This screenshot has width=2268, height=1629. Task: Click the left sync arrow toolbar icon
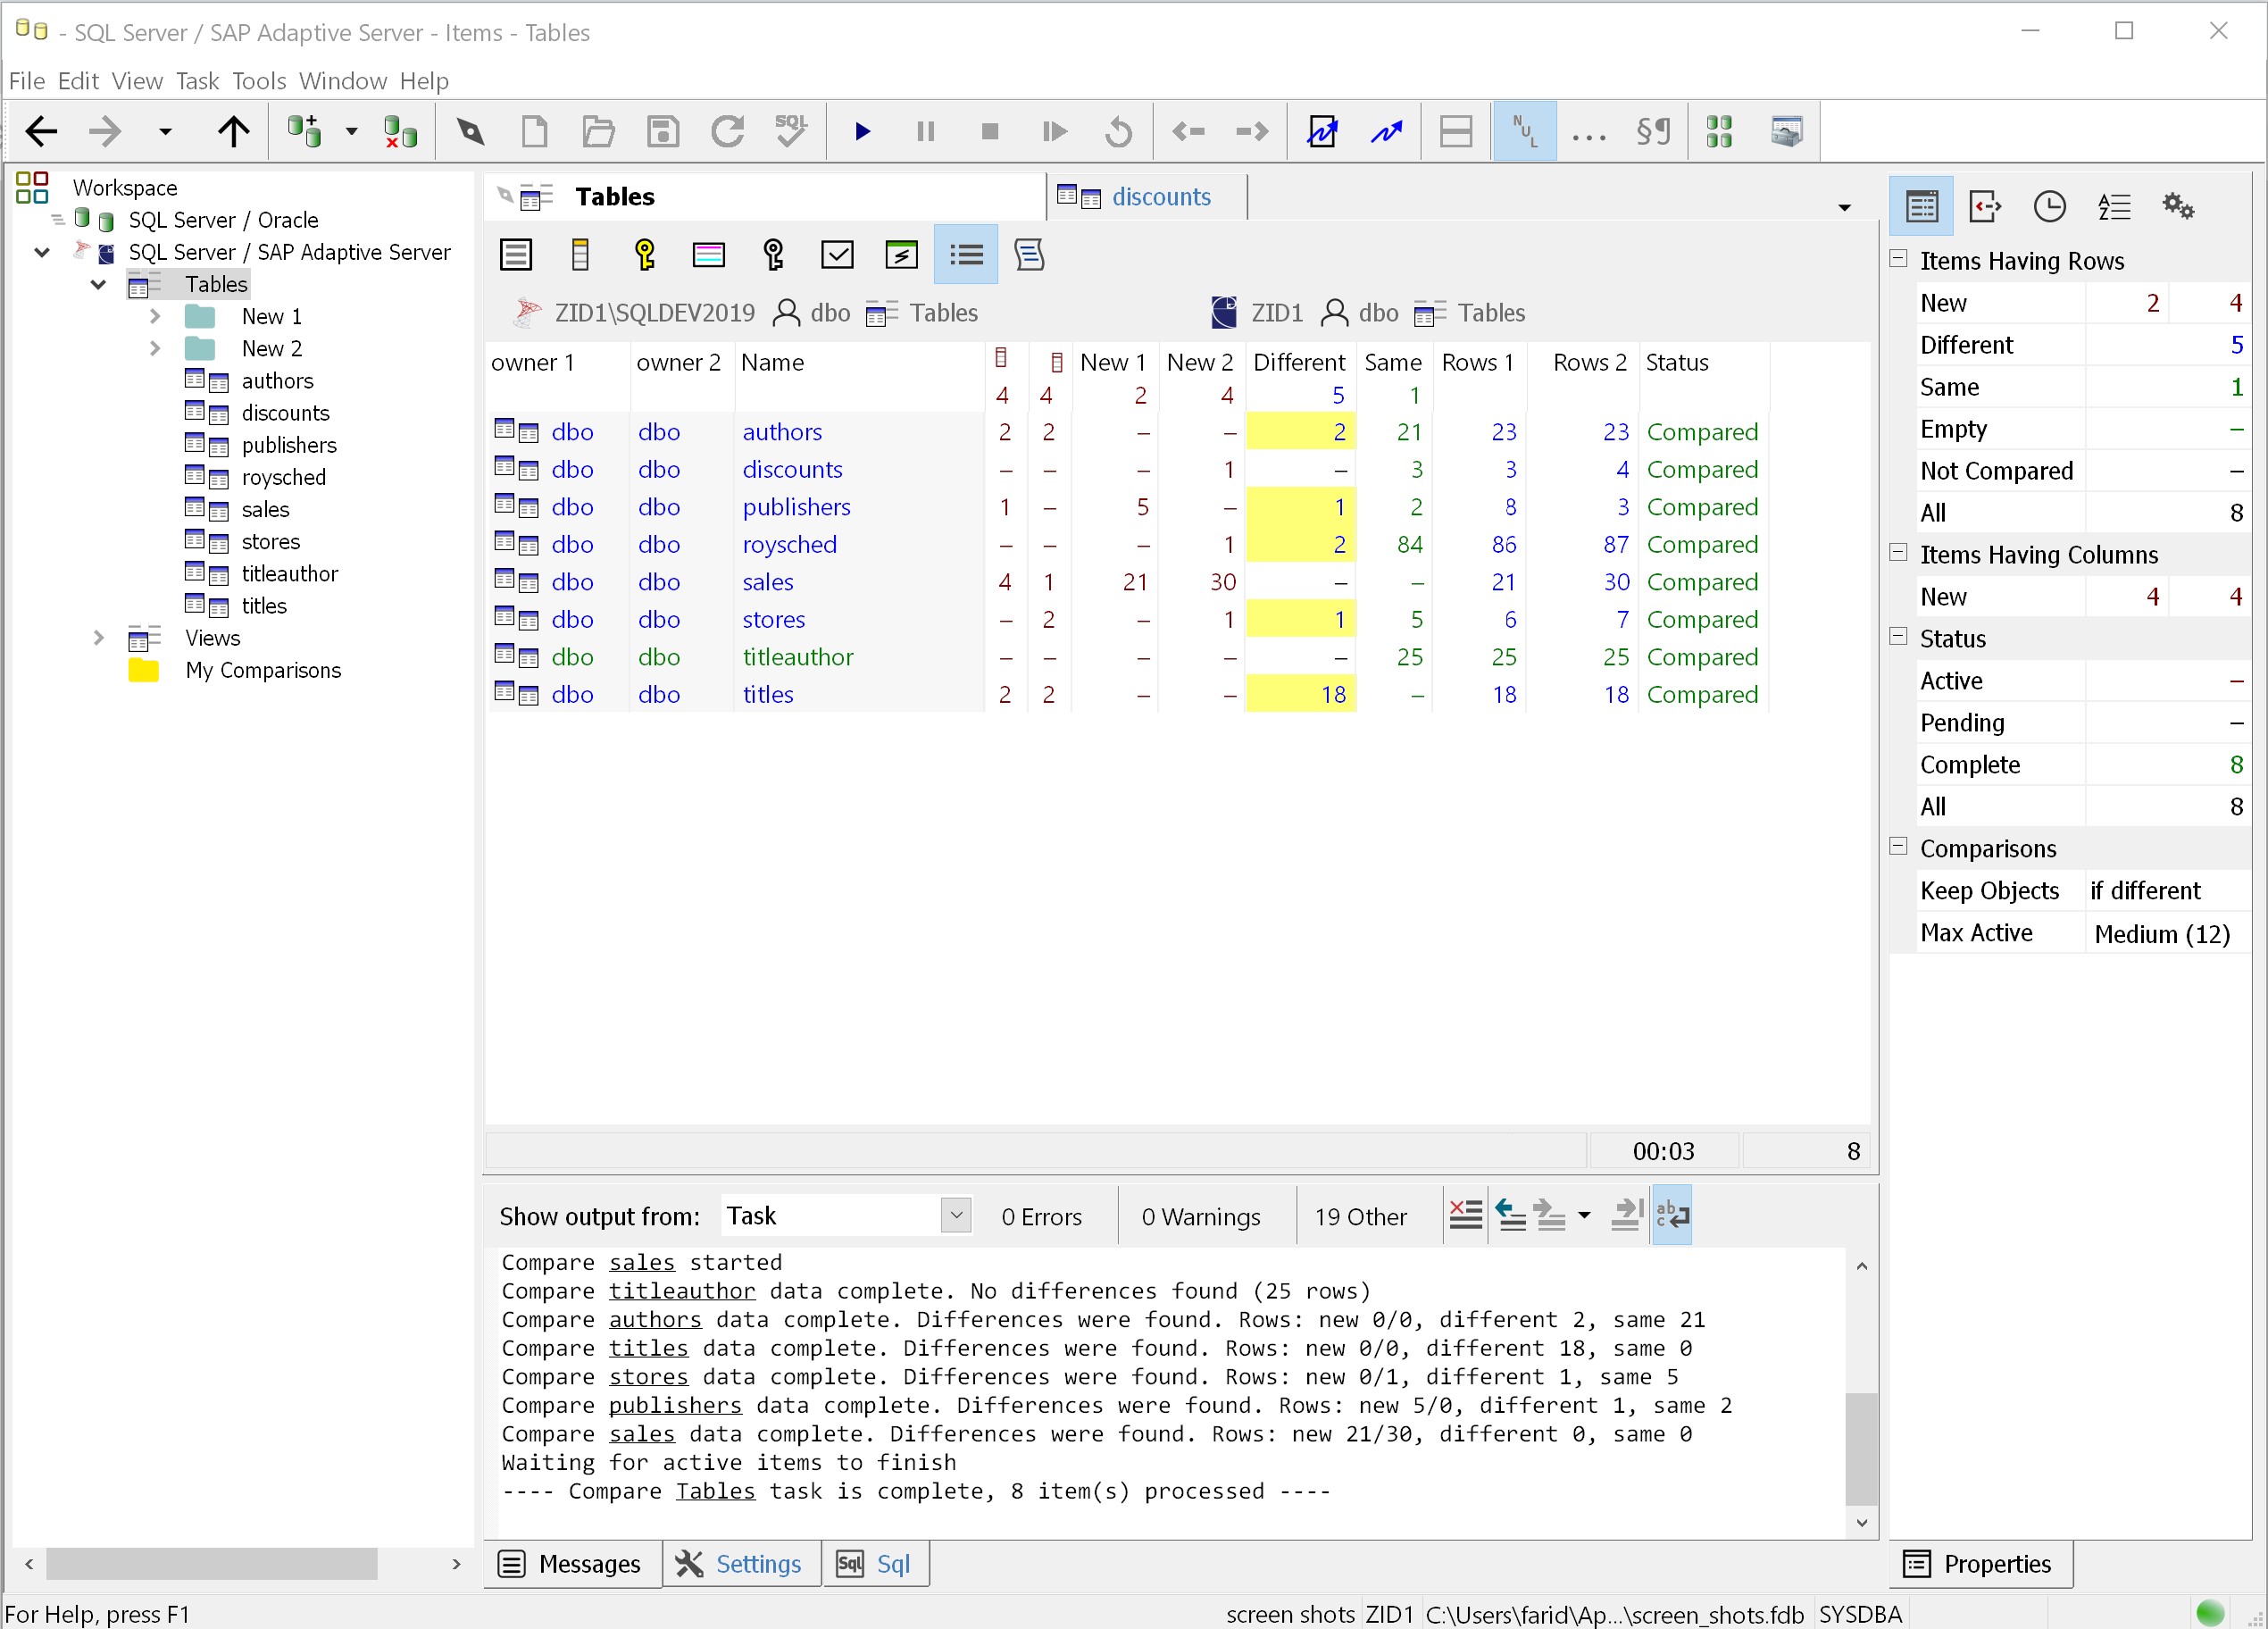click(1189, 131)
